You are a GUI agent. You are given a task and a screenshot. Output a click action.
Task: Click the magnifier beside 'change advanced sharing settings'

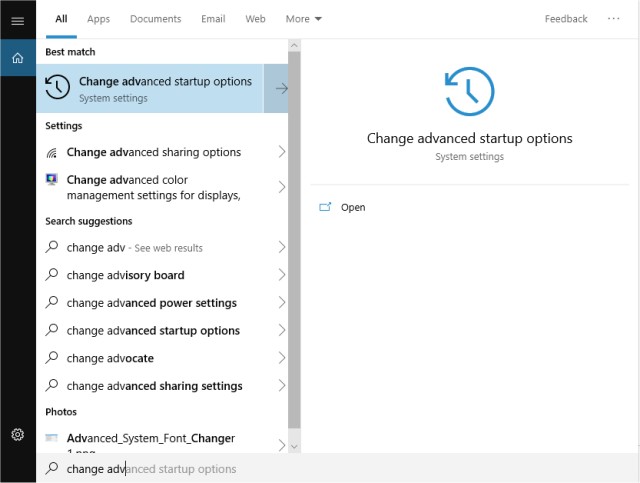click(52, 385)
